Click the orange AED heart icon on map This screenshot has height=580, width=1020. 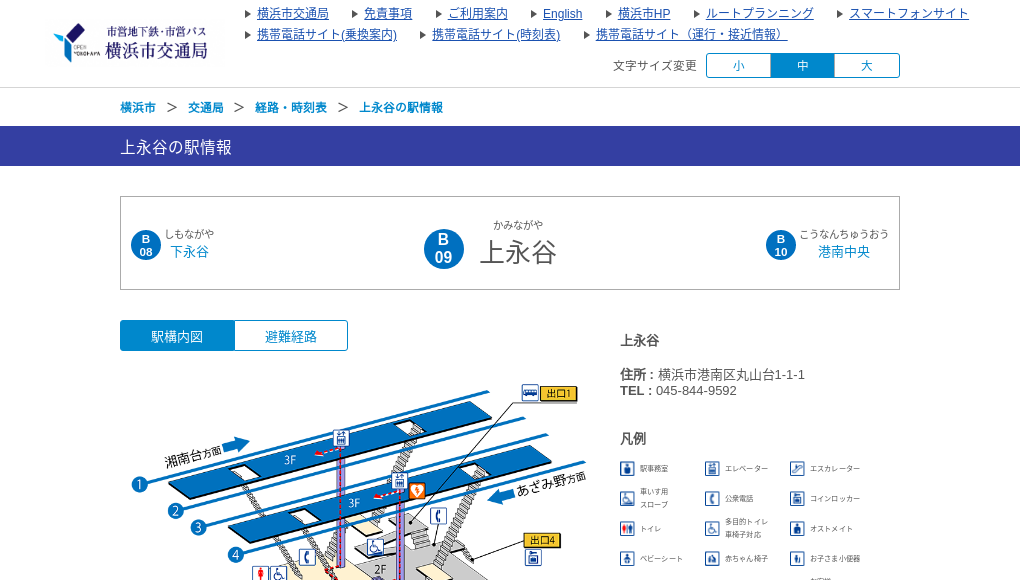coord(417,491)
